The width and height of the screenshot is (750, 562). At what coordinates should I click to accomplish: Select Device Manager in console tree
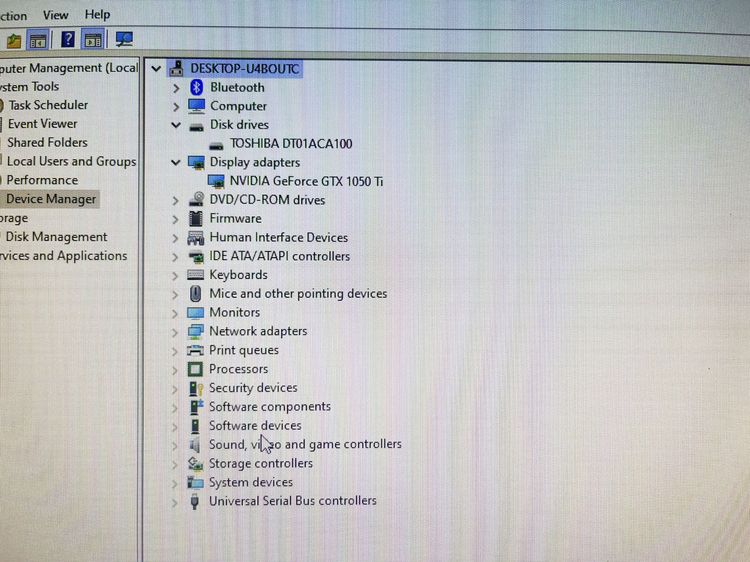tap(51, 199)
